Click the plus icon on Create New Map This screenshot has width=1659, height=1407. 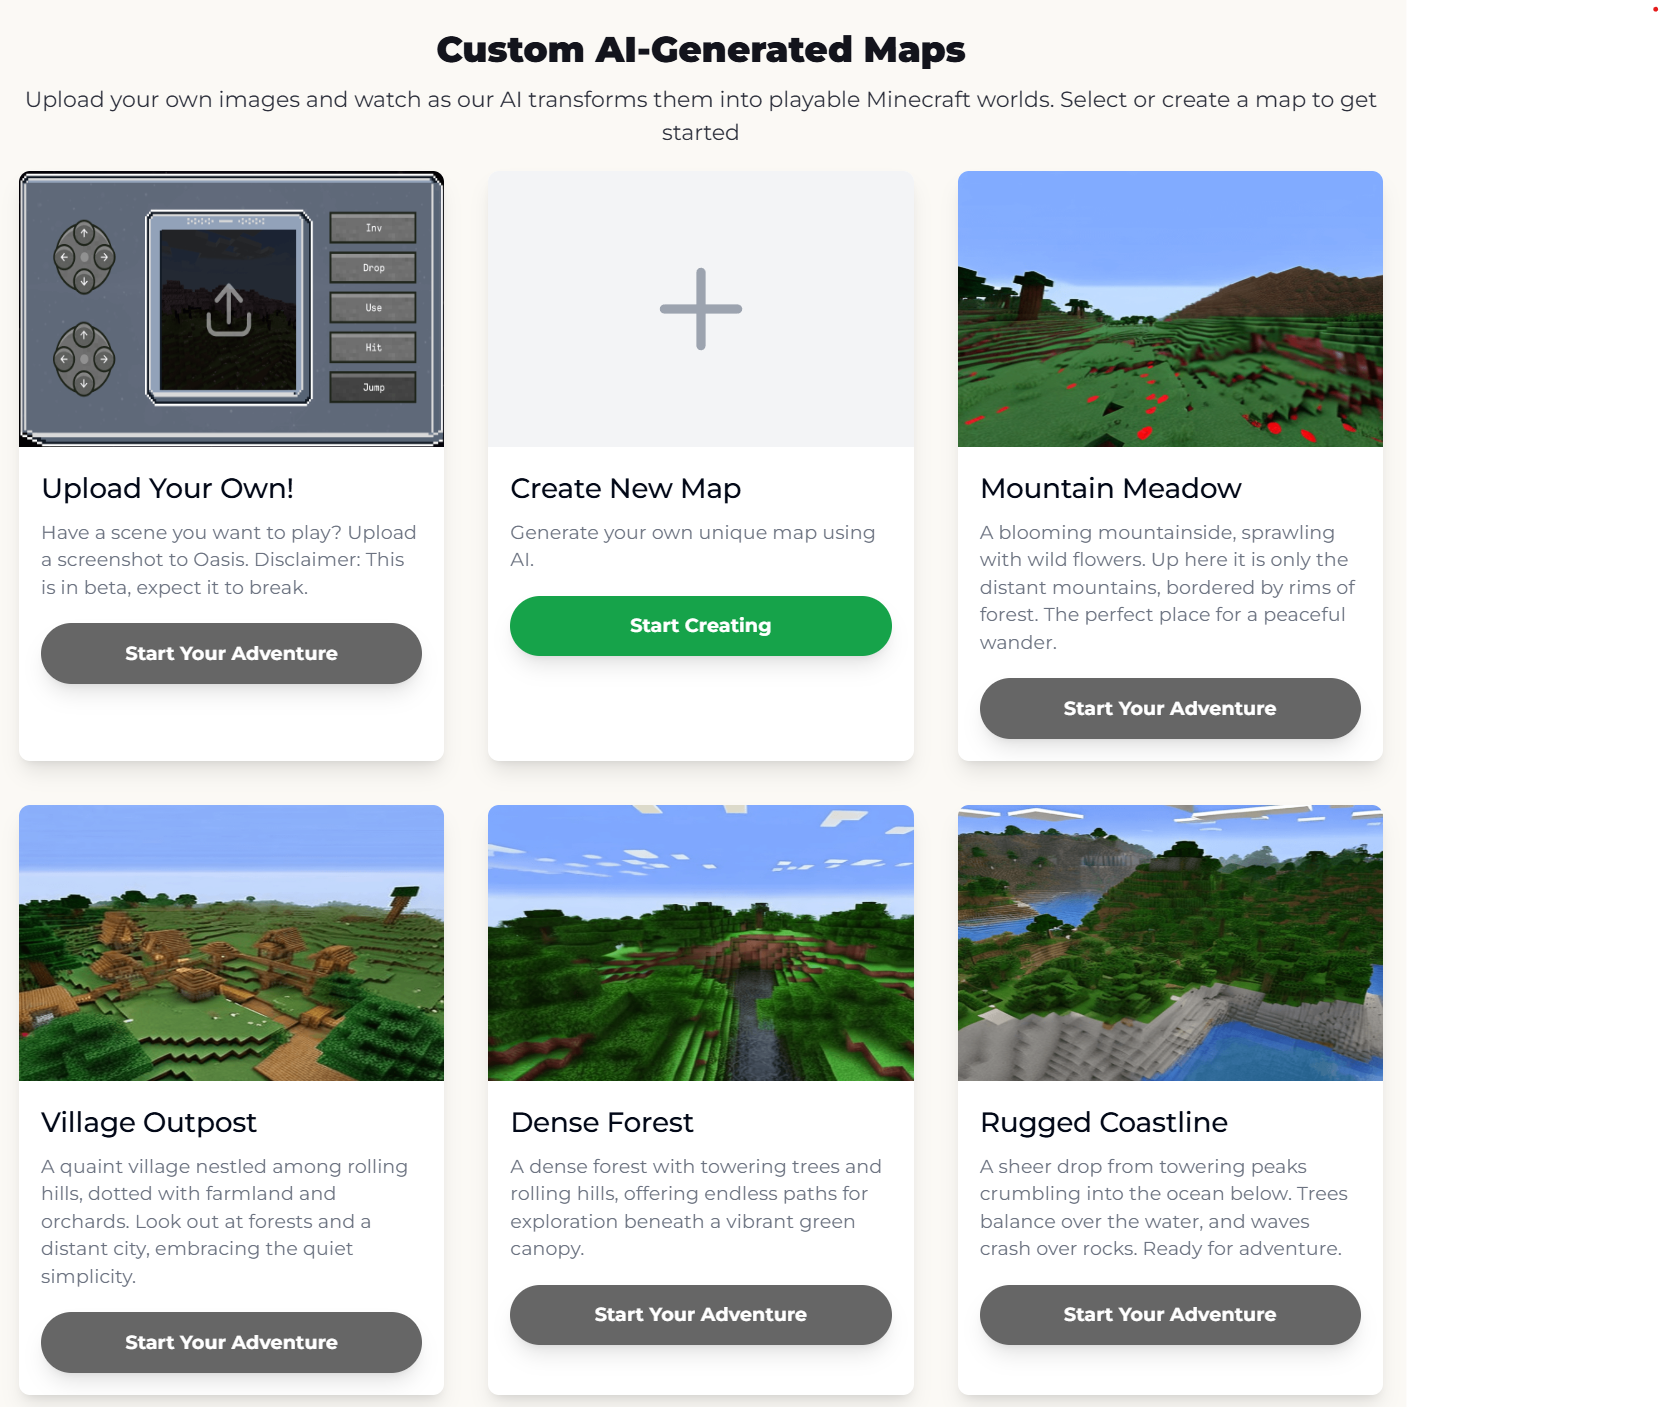coord(701,309)
